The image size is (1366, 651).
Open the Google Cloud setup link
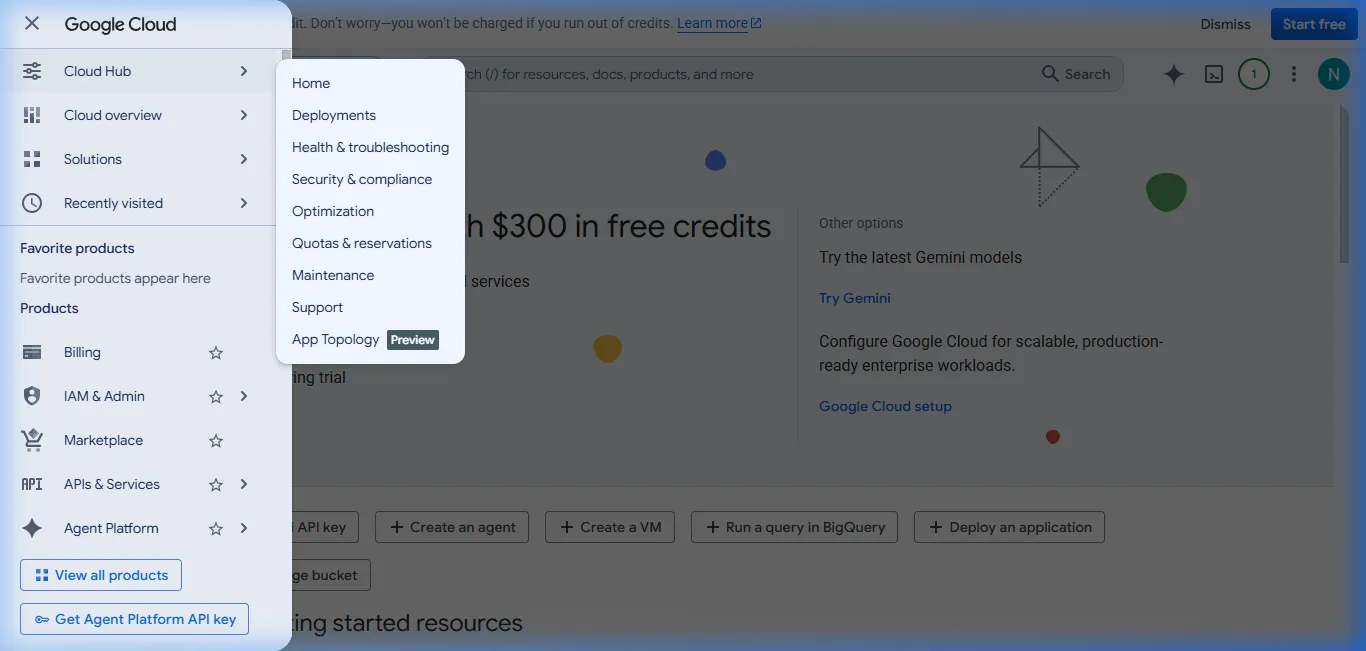coord(885,406)
